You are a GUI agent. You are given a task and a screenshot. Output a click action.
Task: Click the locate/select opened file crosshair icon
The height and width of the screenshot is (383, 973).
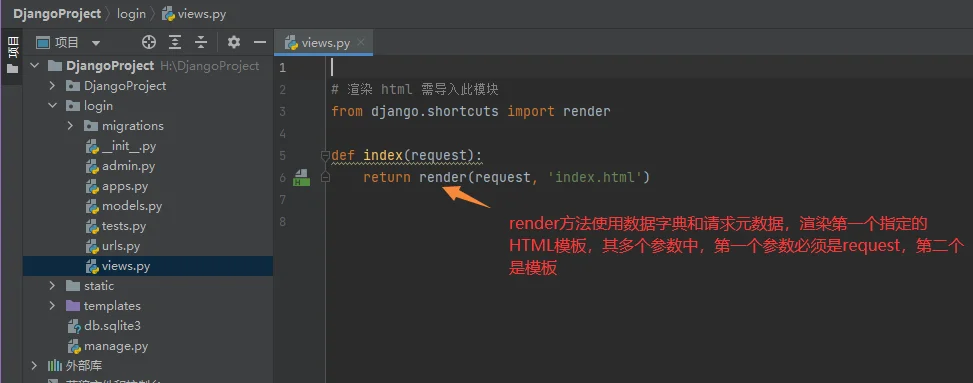pyautogui.click(x=149, y=42)
